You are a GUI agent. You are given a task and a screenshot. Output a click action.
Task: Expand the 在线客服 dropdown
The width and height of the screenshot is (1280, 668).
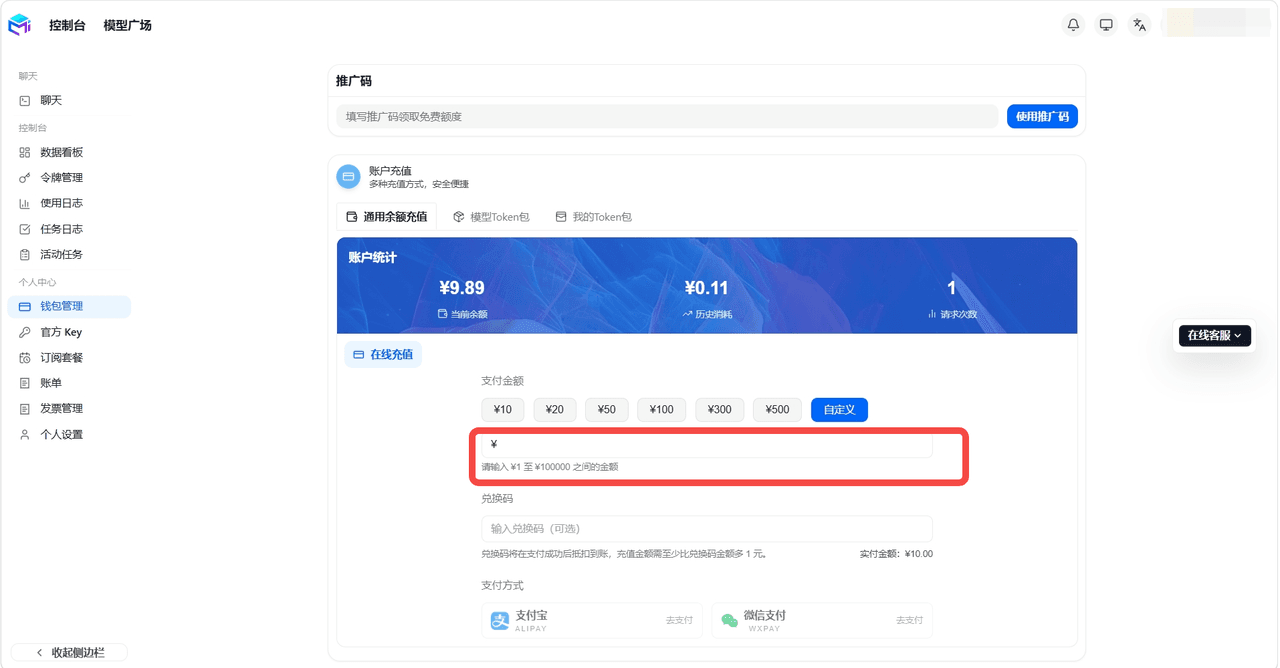pos(1215,336)
